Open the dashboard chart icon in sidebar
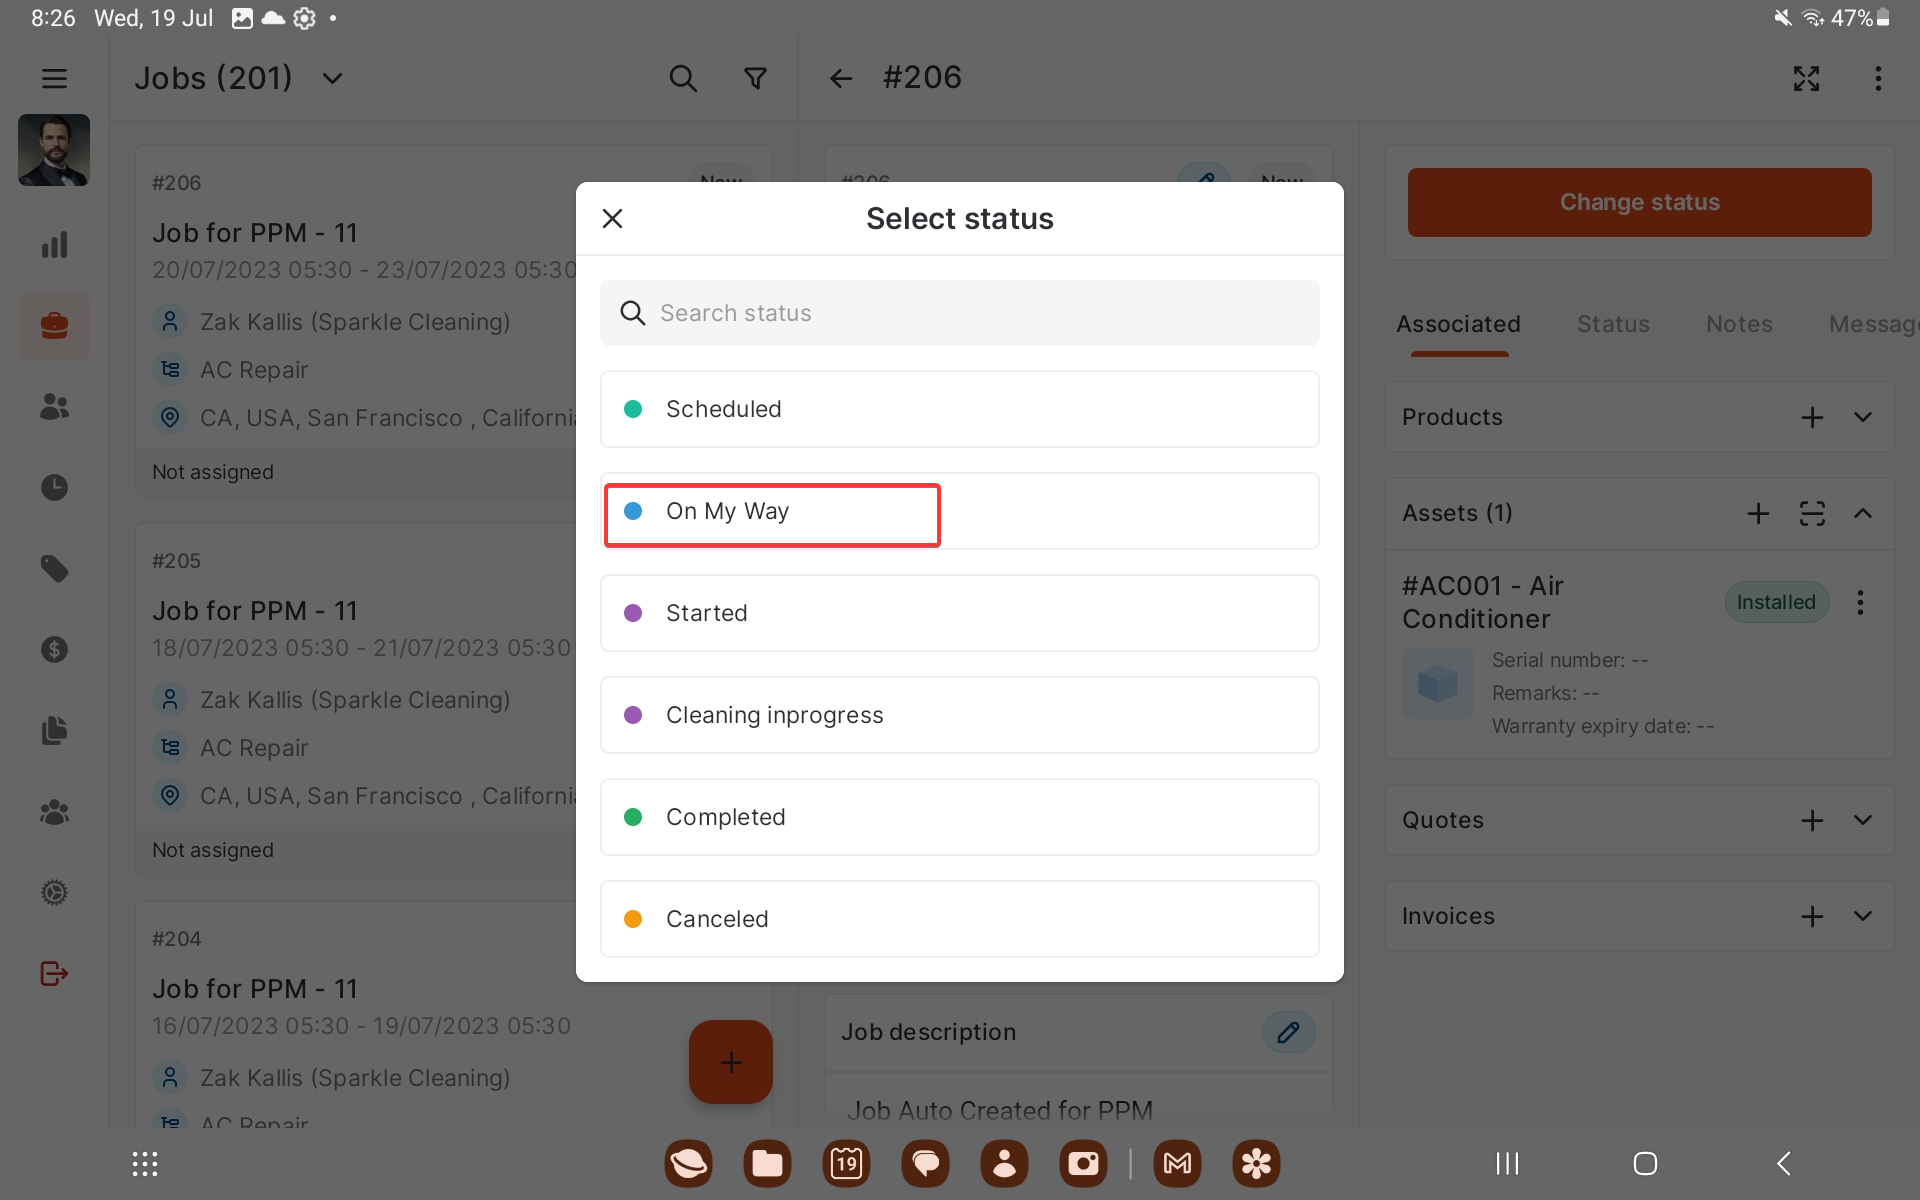The width and height of the screenshot is (1920, 1200). click(x=54, y=245)
